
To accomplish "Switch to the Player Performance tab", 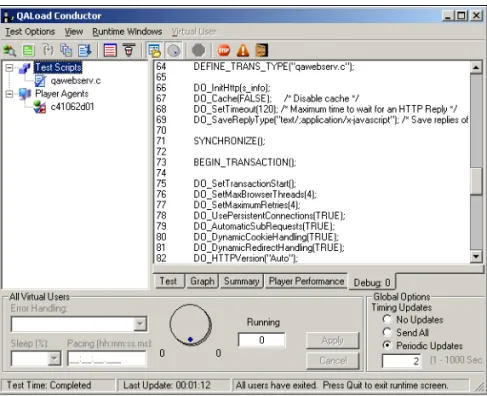I will (306, 281).
